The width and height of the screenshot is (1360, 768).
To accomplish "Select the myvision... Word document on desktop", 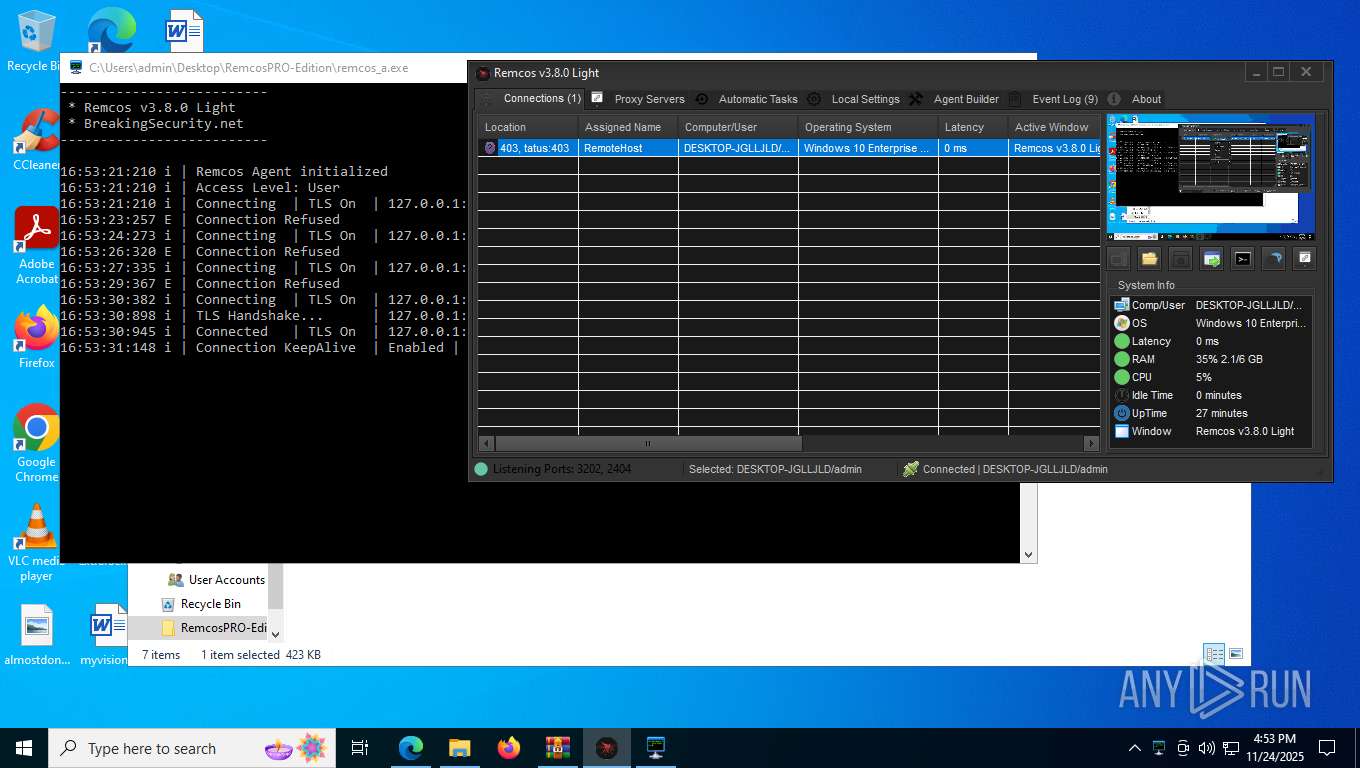I will pyautogui.click(x=104, y=636).
